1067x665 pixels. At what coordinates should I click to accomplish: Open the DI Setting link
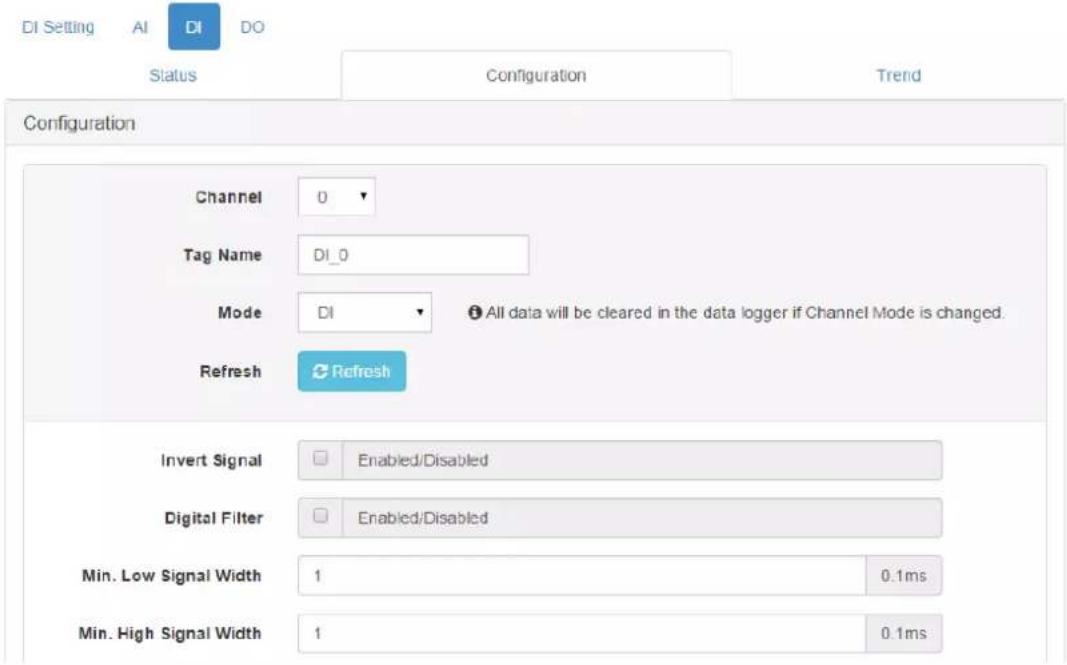[x=58, y=27]
